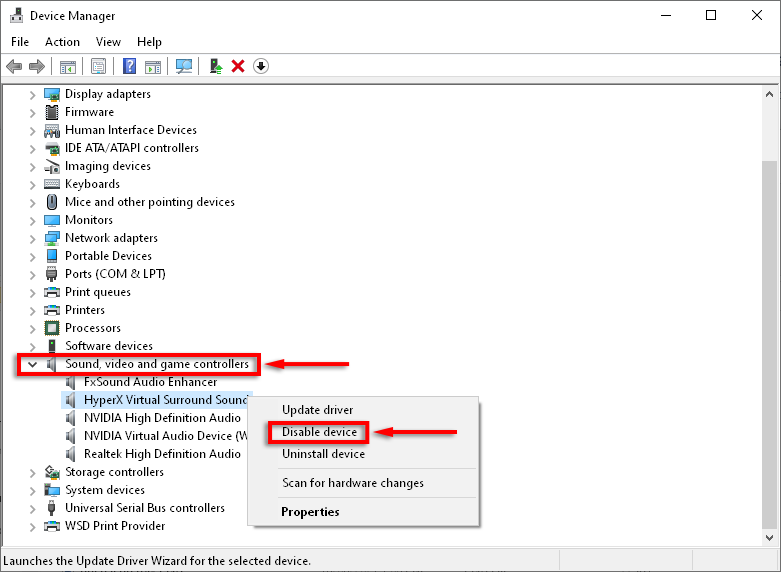Click the vertical scrollbar down arrow
This screenshot has height=572, width=781.
point(769,537)
